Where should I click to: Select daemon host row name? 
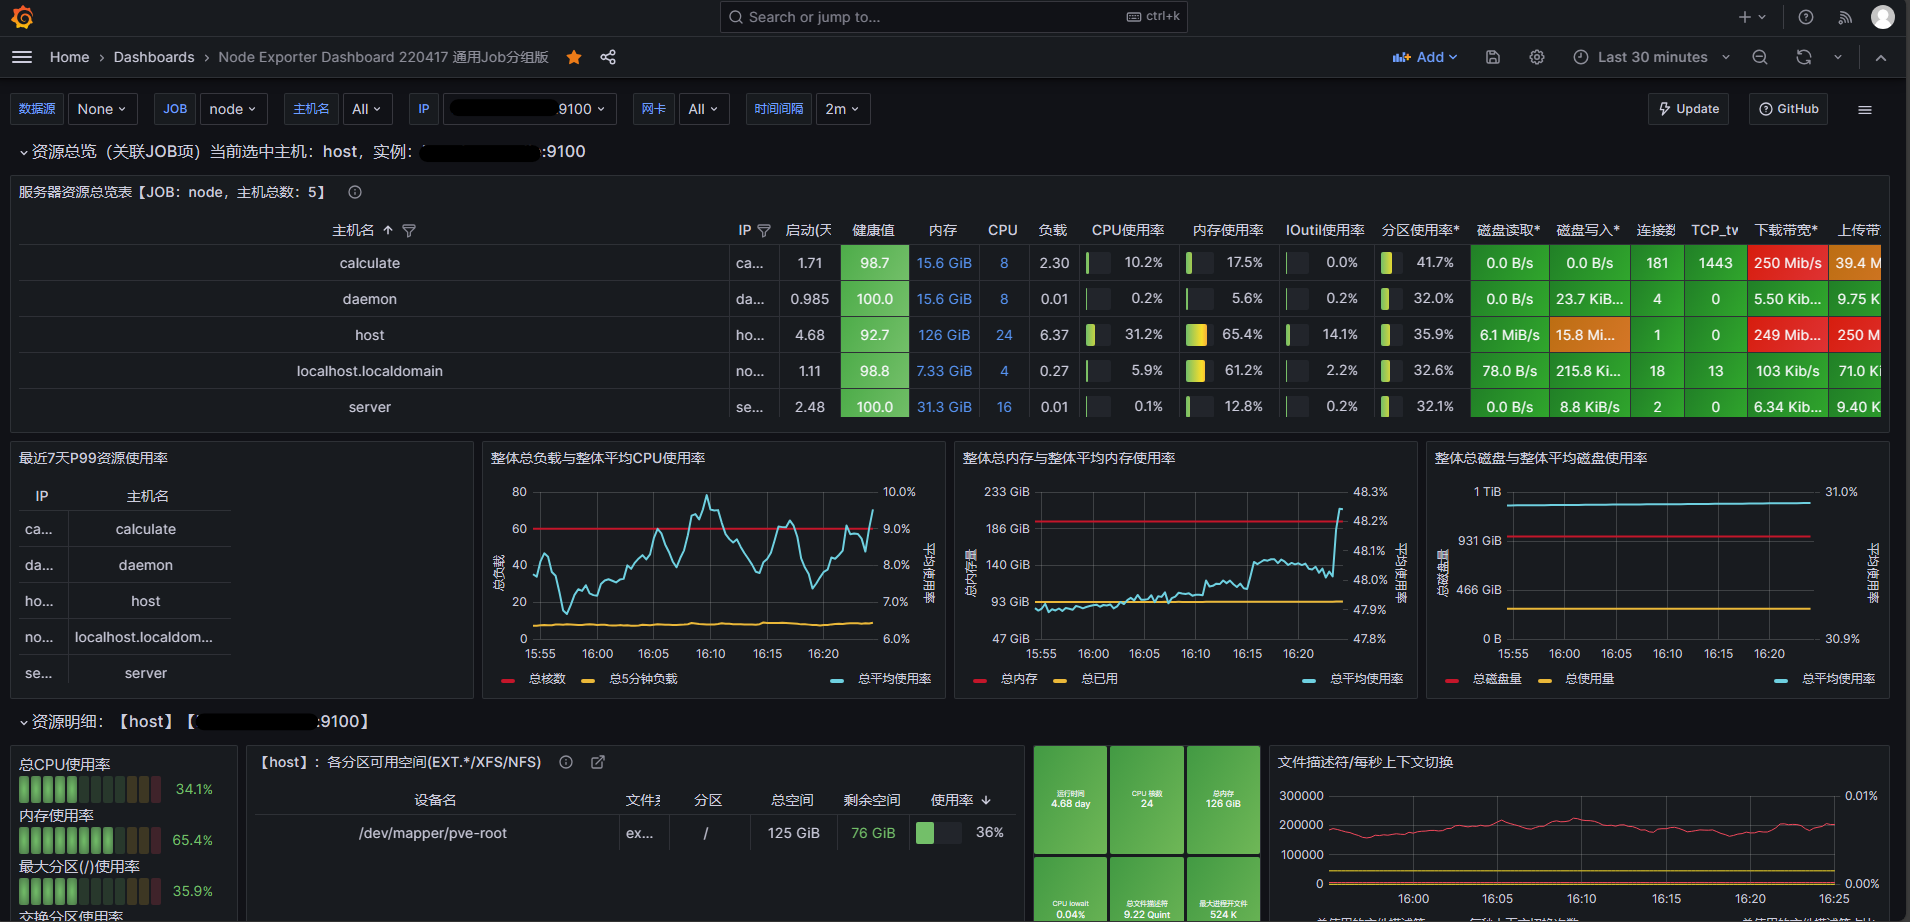(370, 299)
